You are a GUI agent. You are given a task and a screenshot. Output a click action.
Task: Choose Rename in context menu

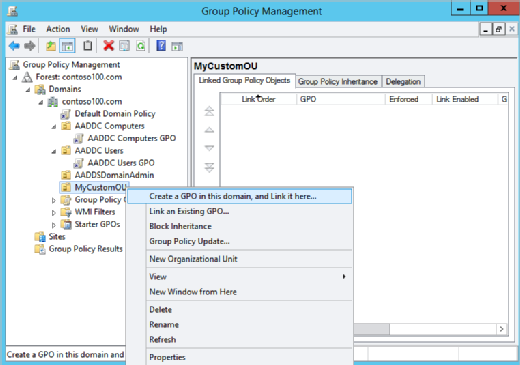pyautogui.click(x=239, y=325)
